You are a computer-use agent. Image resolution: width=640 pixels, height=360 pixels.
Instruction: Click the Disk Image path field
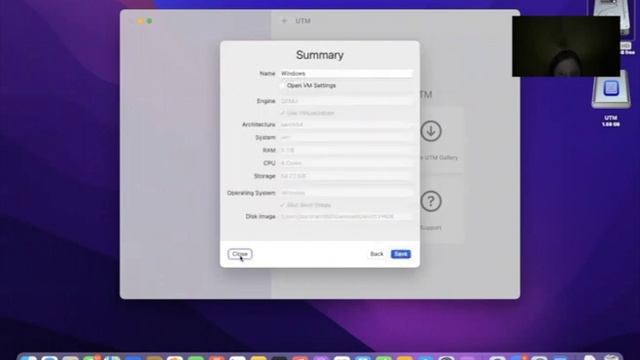pyautogui.click(x=346, y=216)
